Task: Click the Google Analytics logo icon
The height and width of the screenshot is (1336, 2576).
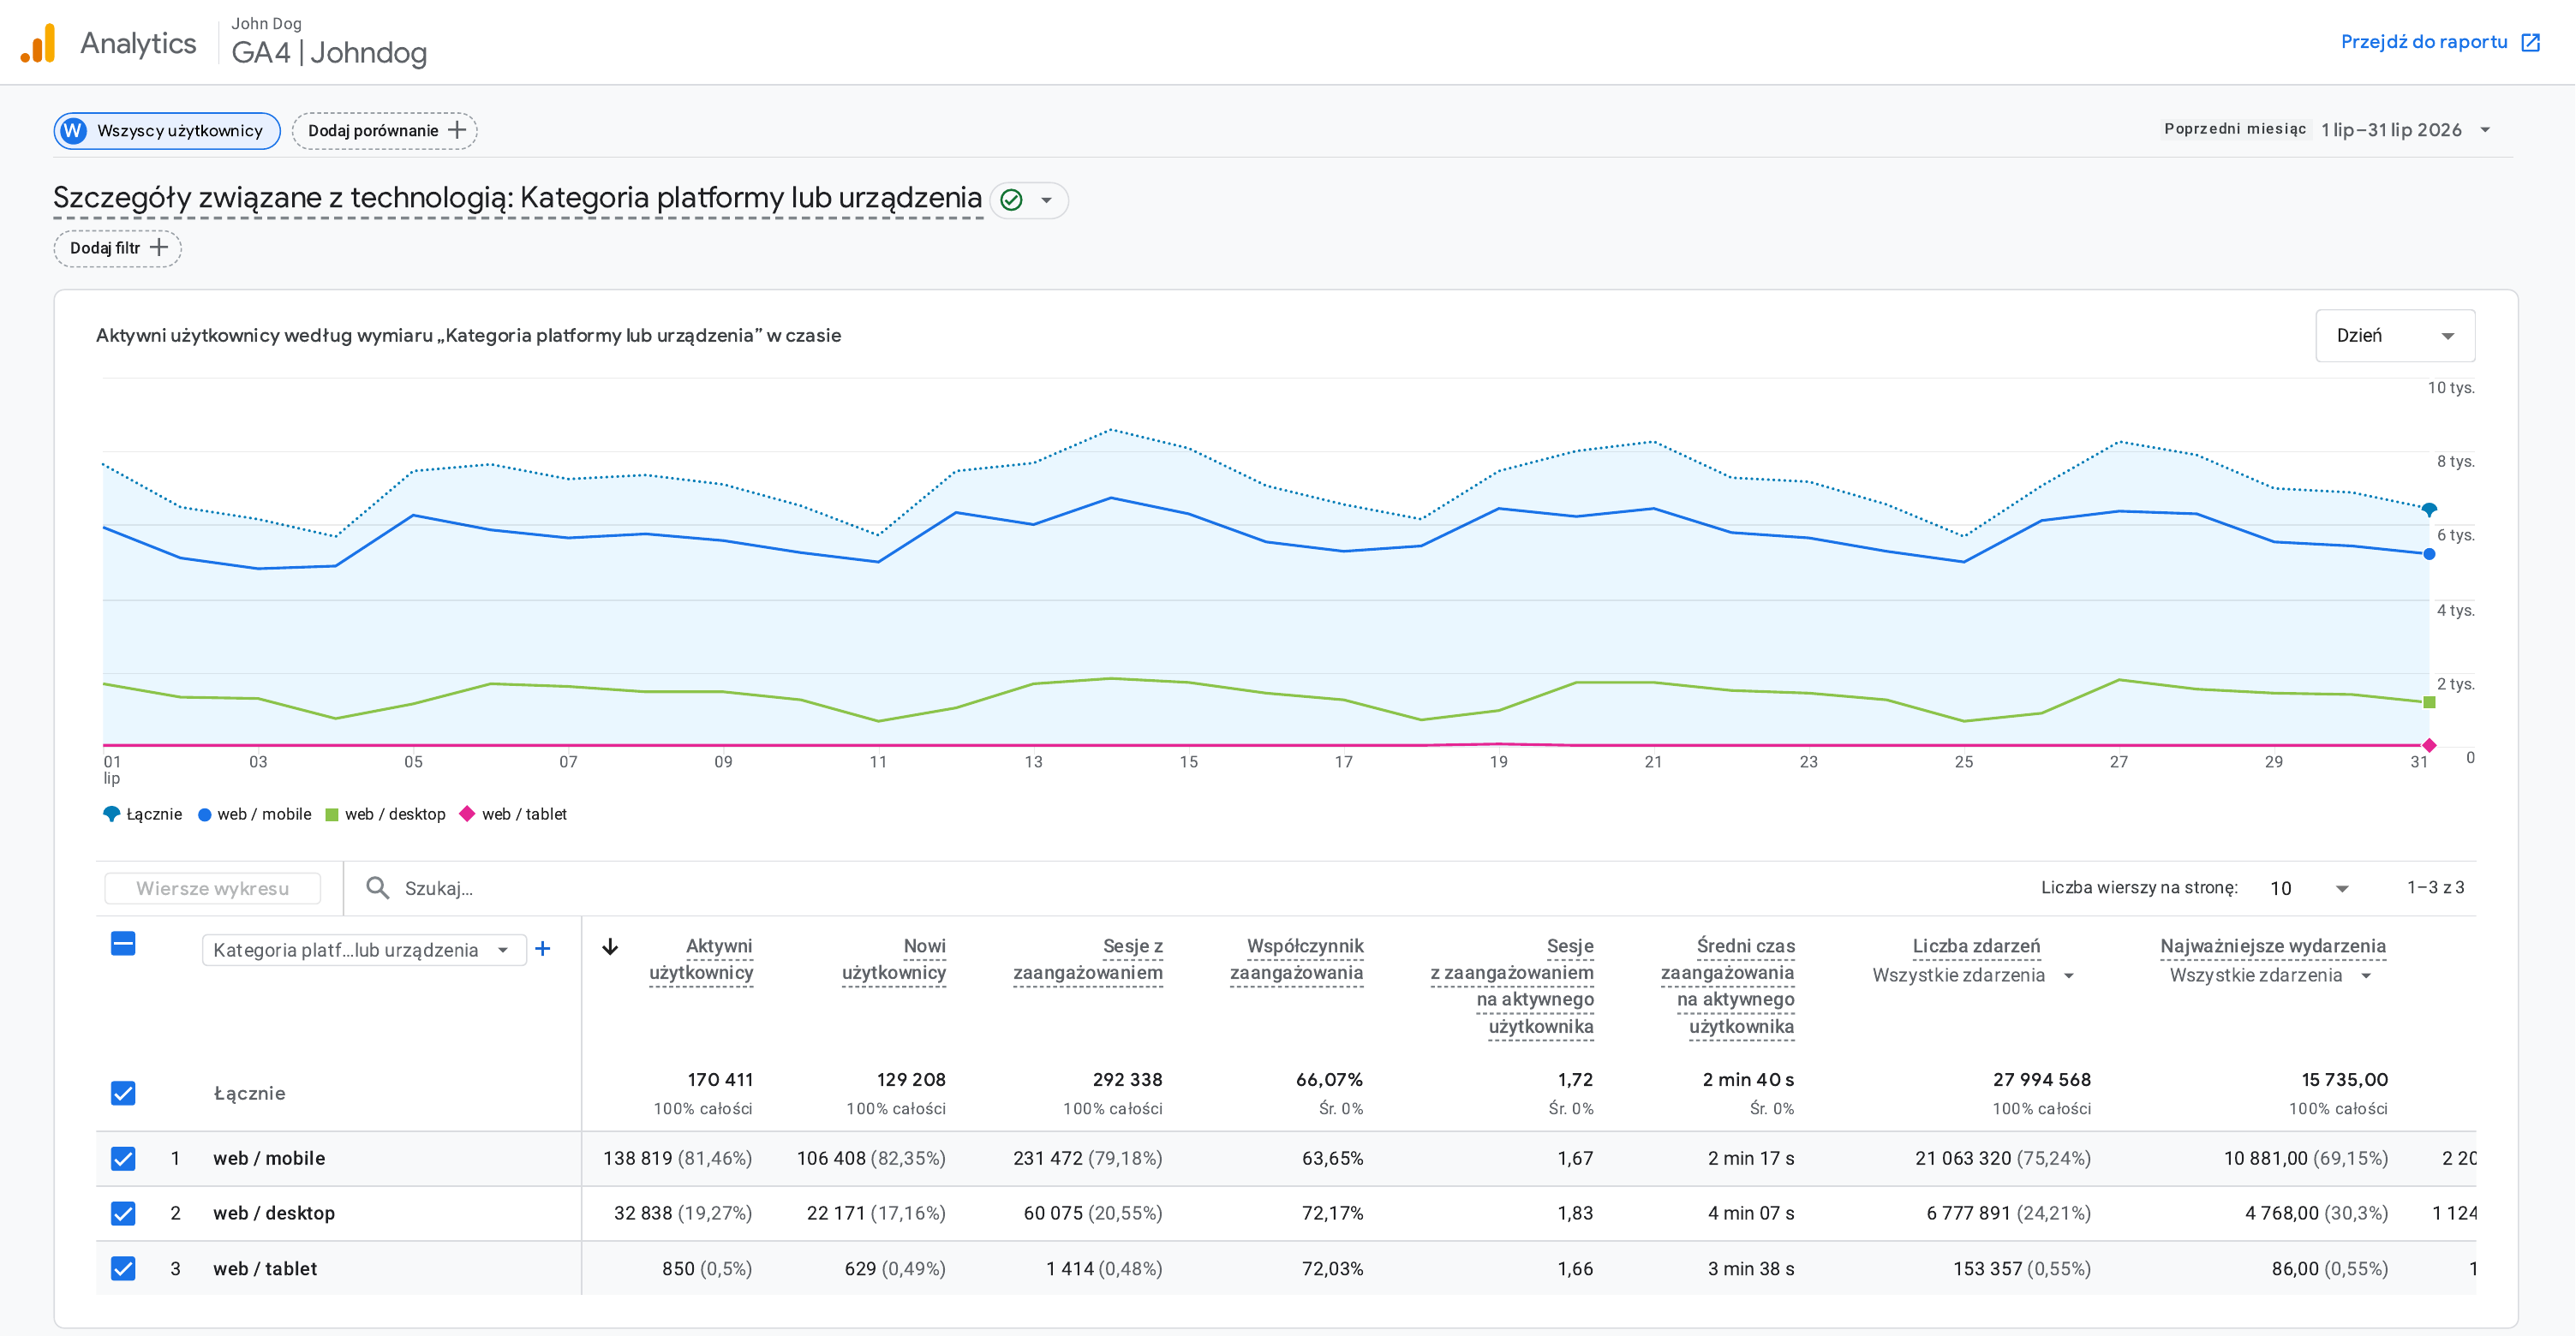Action: click(39, 43)
